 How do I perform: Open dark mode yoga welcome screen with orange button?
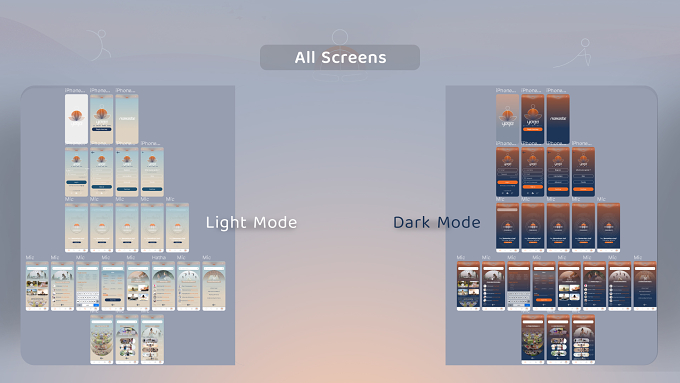coord(533,119)
